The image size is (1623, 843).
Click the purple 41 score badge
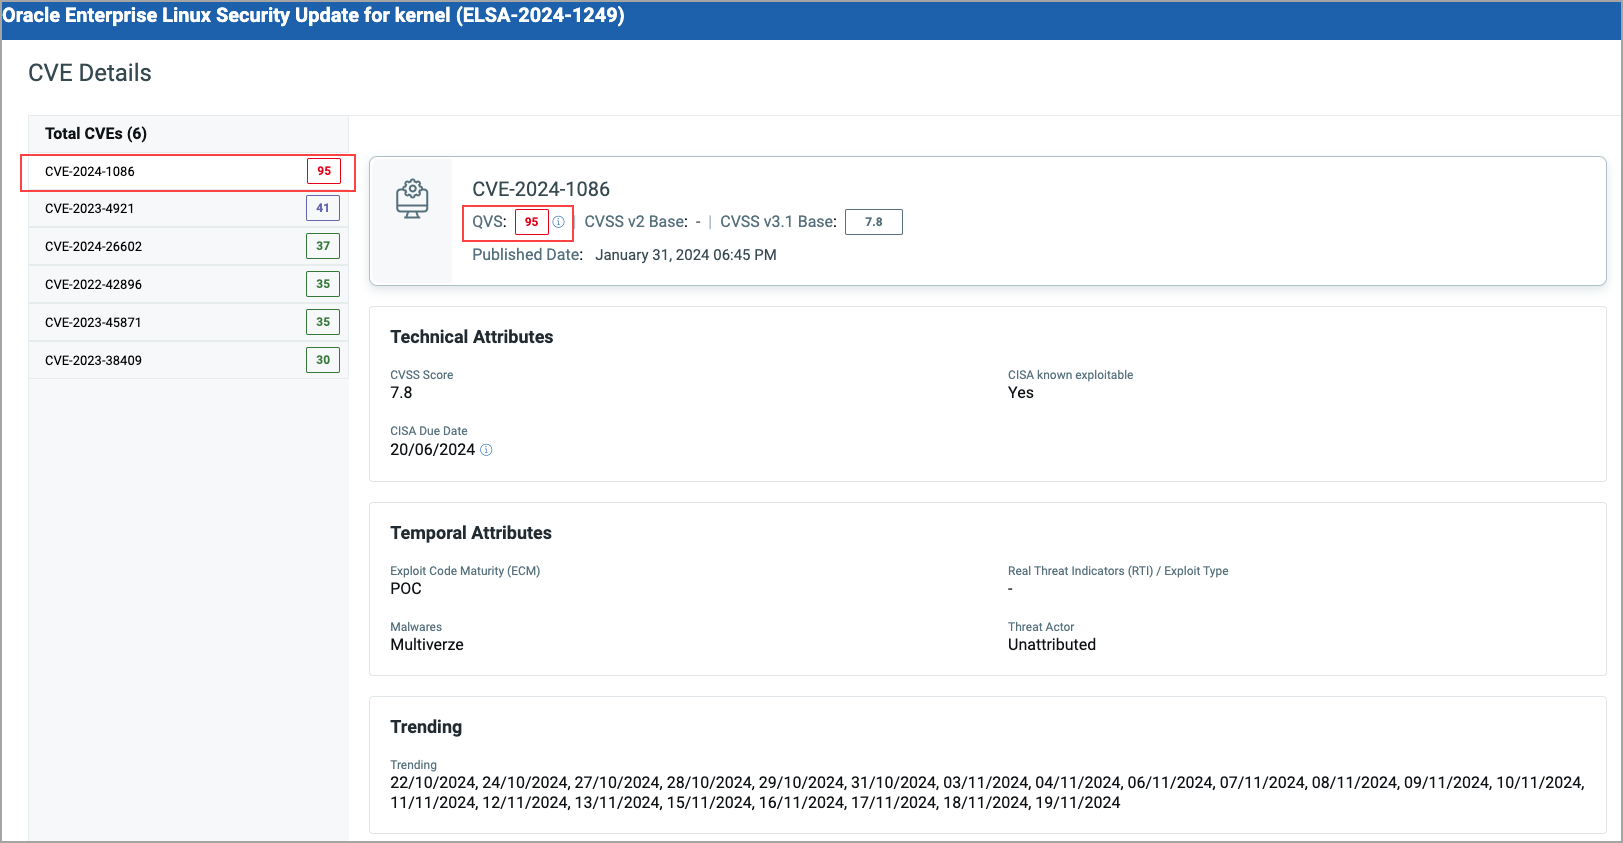[323, 209]
